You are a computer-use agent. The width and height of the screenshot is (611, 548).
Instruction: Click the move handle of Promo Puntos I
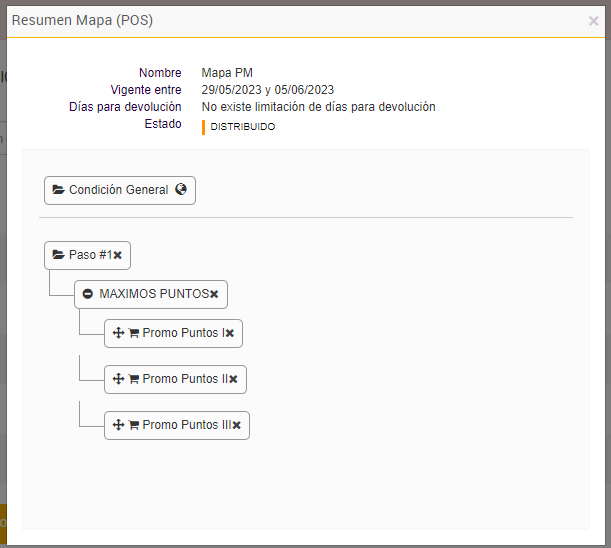(x=118, y=333)
